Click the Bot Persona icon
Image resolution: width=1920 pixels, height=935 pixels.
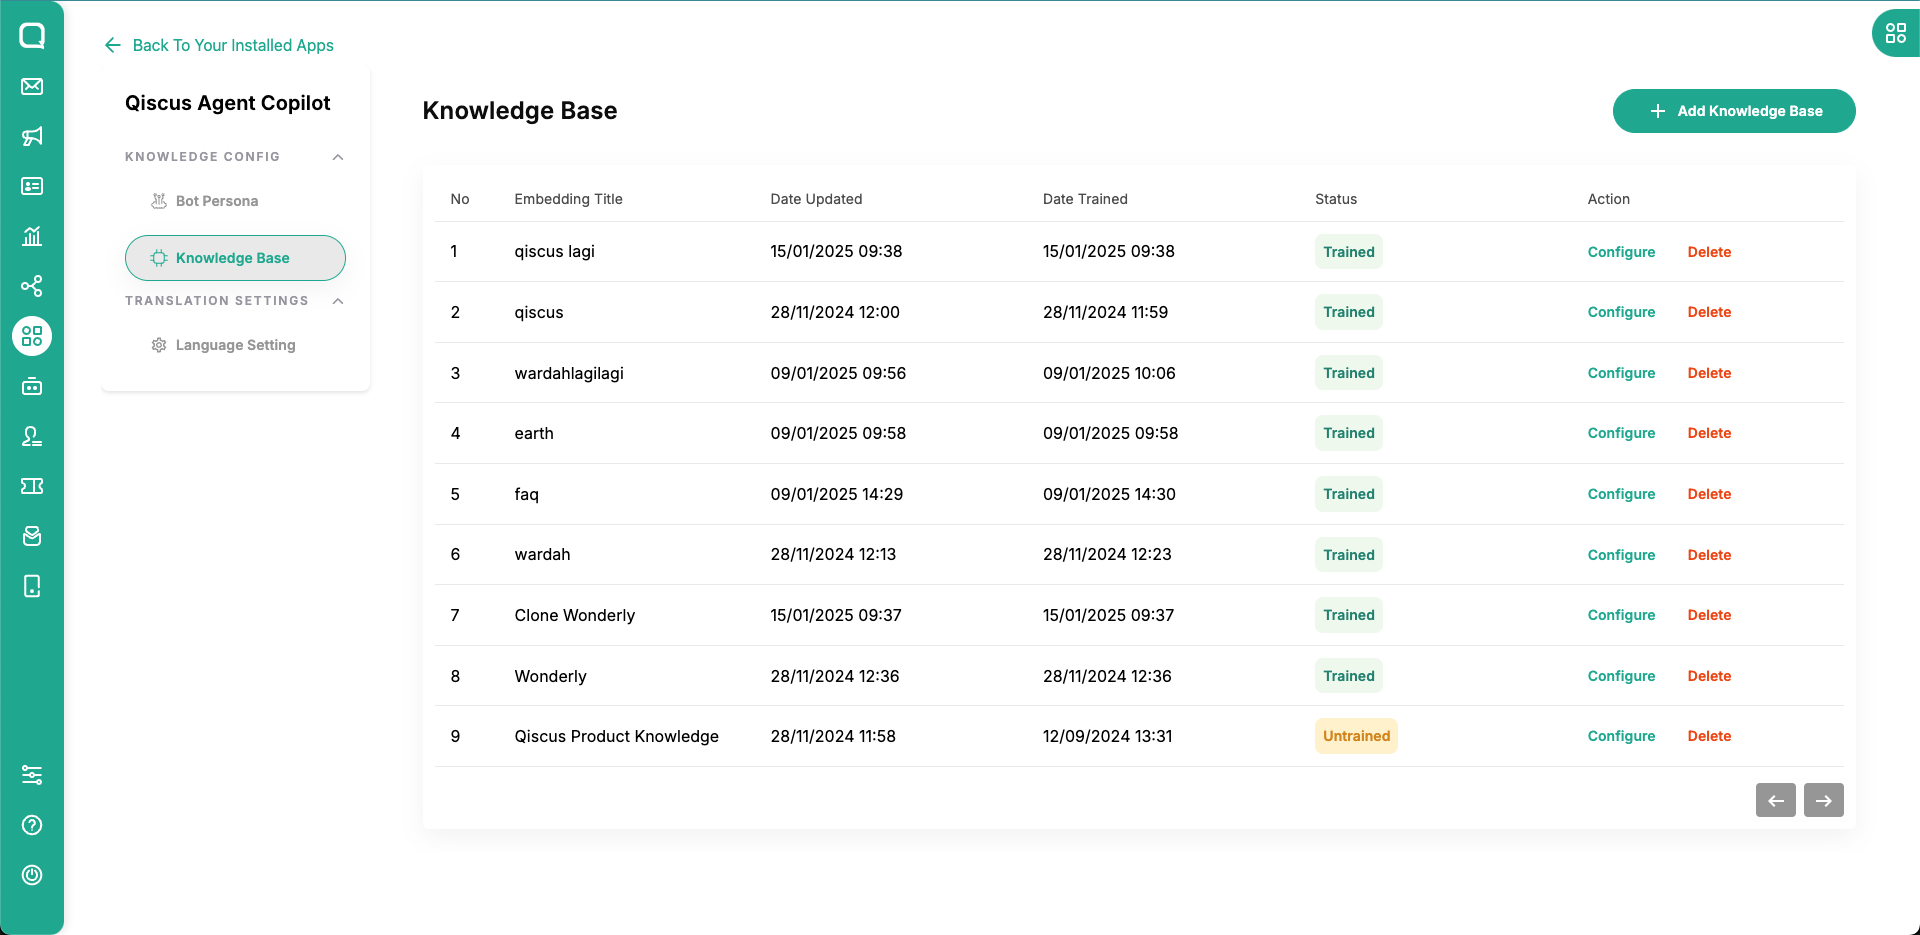[x=158, y=201]
